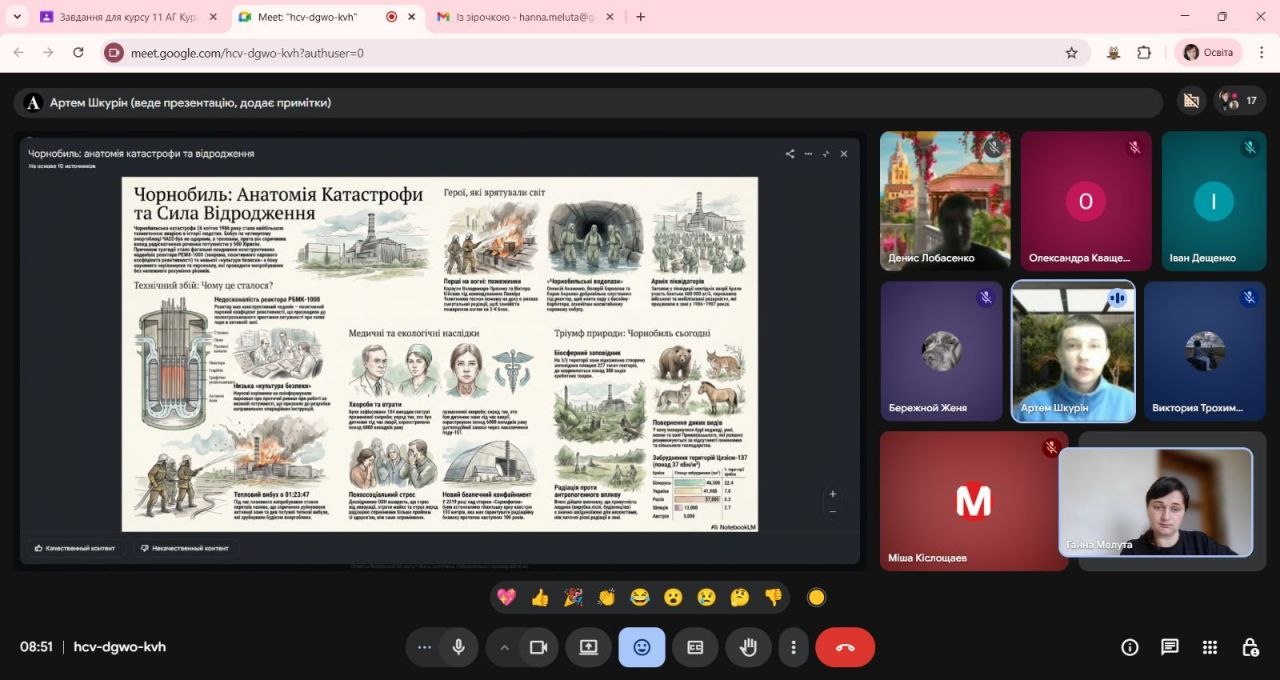Send the thumbs up reaction
This screenshot has width=1280, height=680.
click(x=540, y=597)
